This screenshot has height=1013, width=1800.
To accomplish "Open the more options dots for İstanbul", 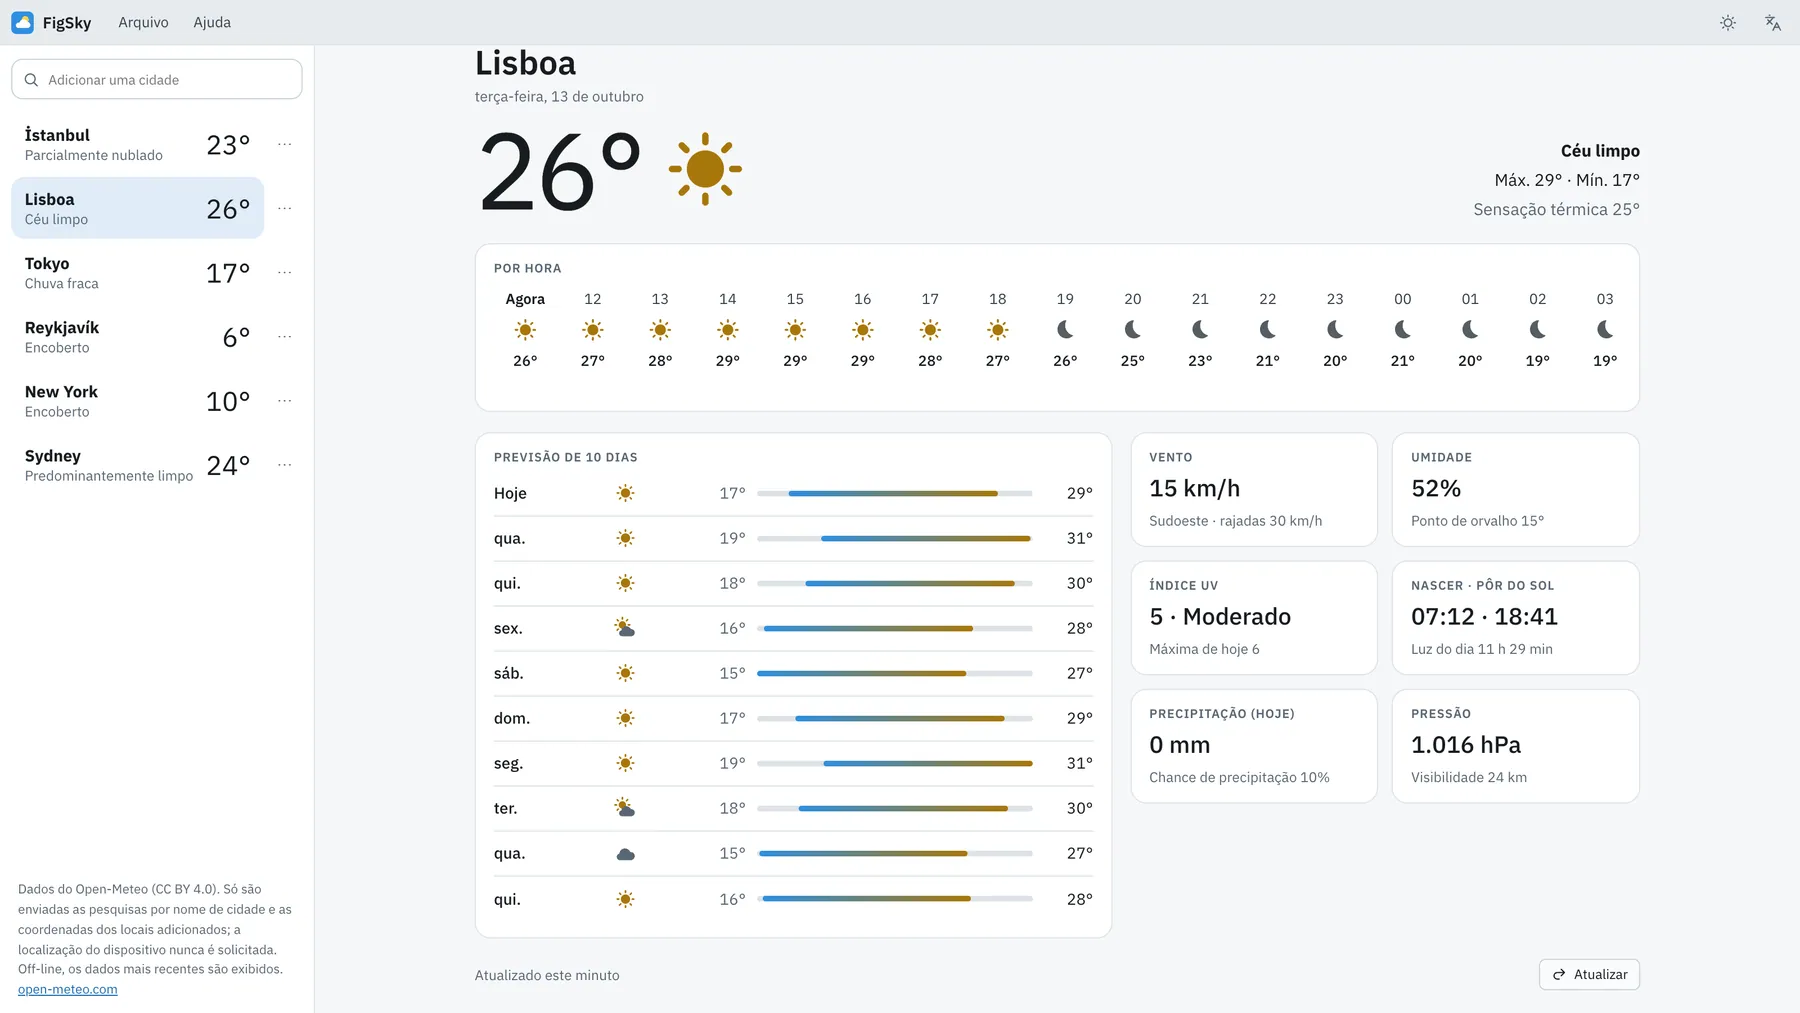I will [x=285, y=144].
